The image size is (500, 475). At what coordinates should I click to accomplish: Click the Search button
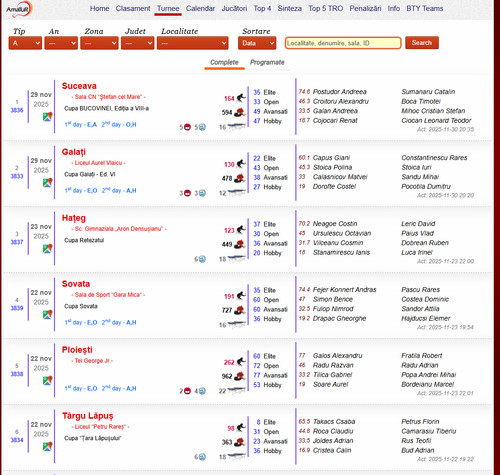[422, 43]
